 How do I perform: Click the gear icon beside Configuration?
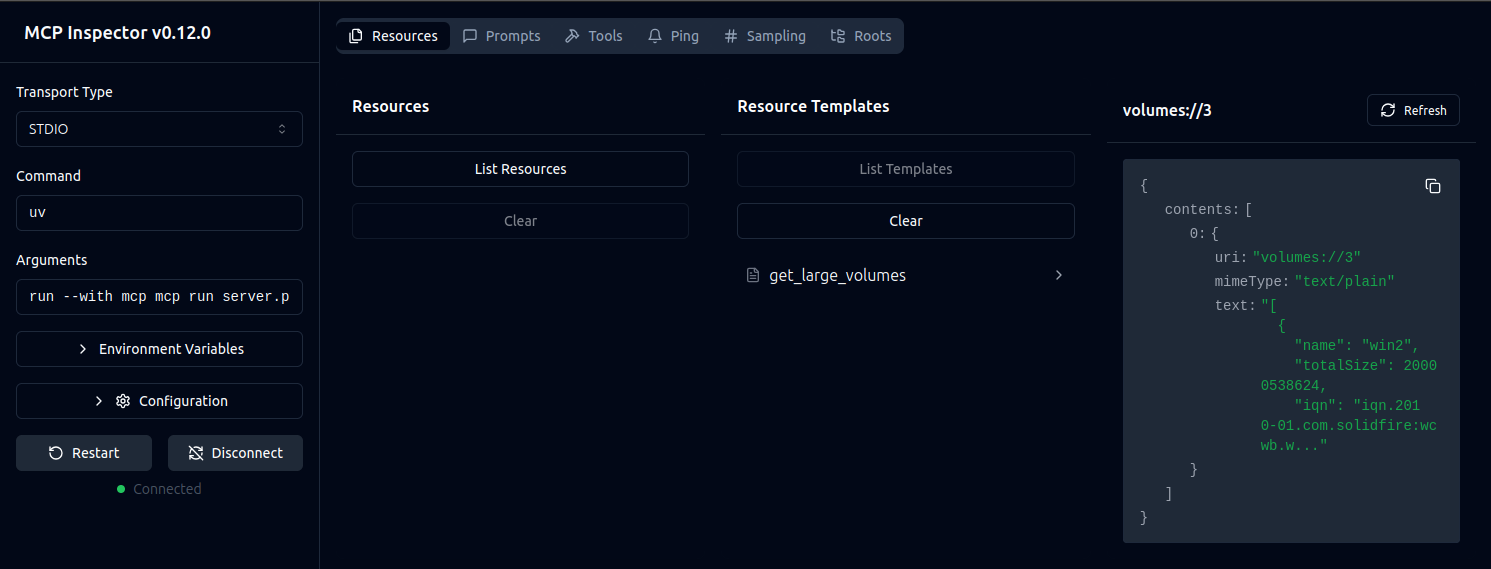[x=123, y=401]
